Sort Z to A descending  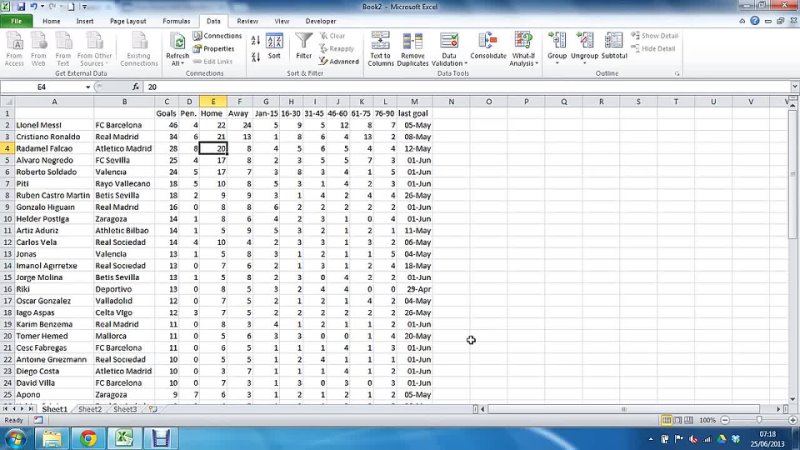click(x=256, y=57)
